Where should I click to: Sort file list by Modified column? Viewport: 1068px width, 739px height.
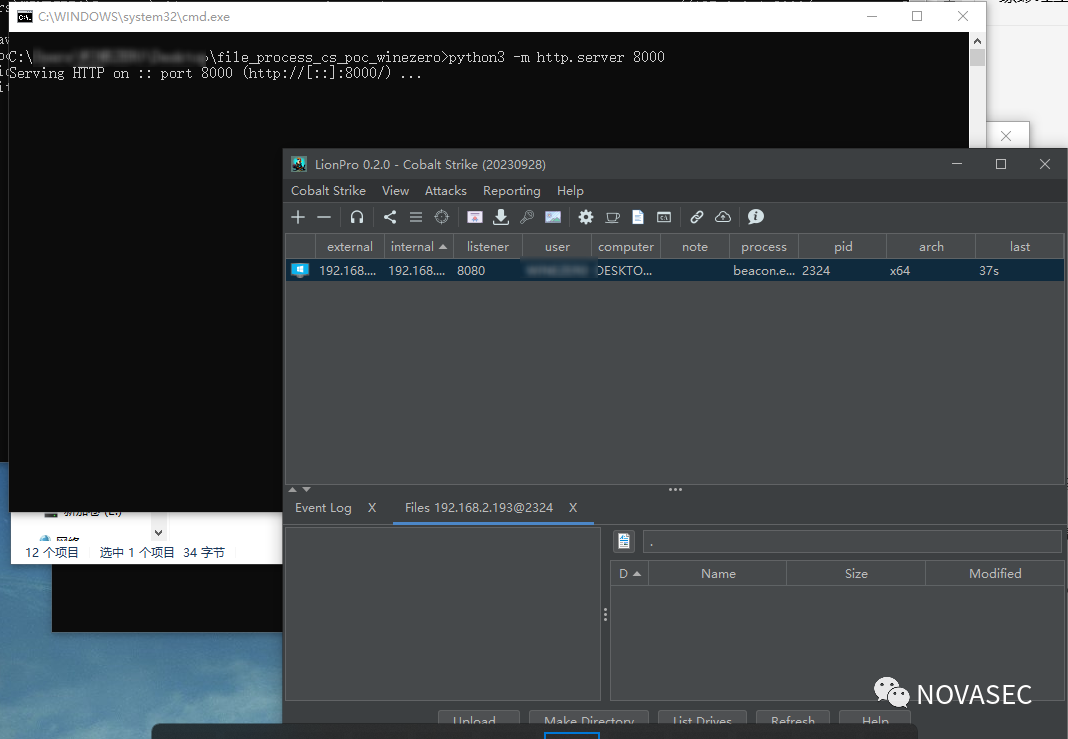click(x=995, y=573)
